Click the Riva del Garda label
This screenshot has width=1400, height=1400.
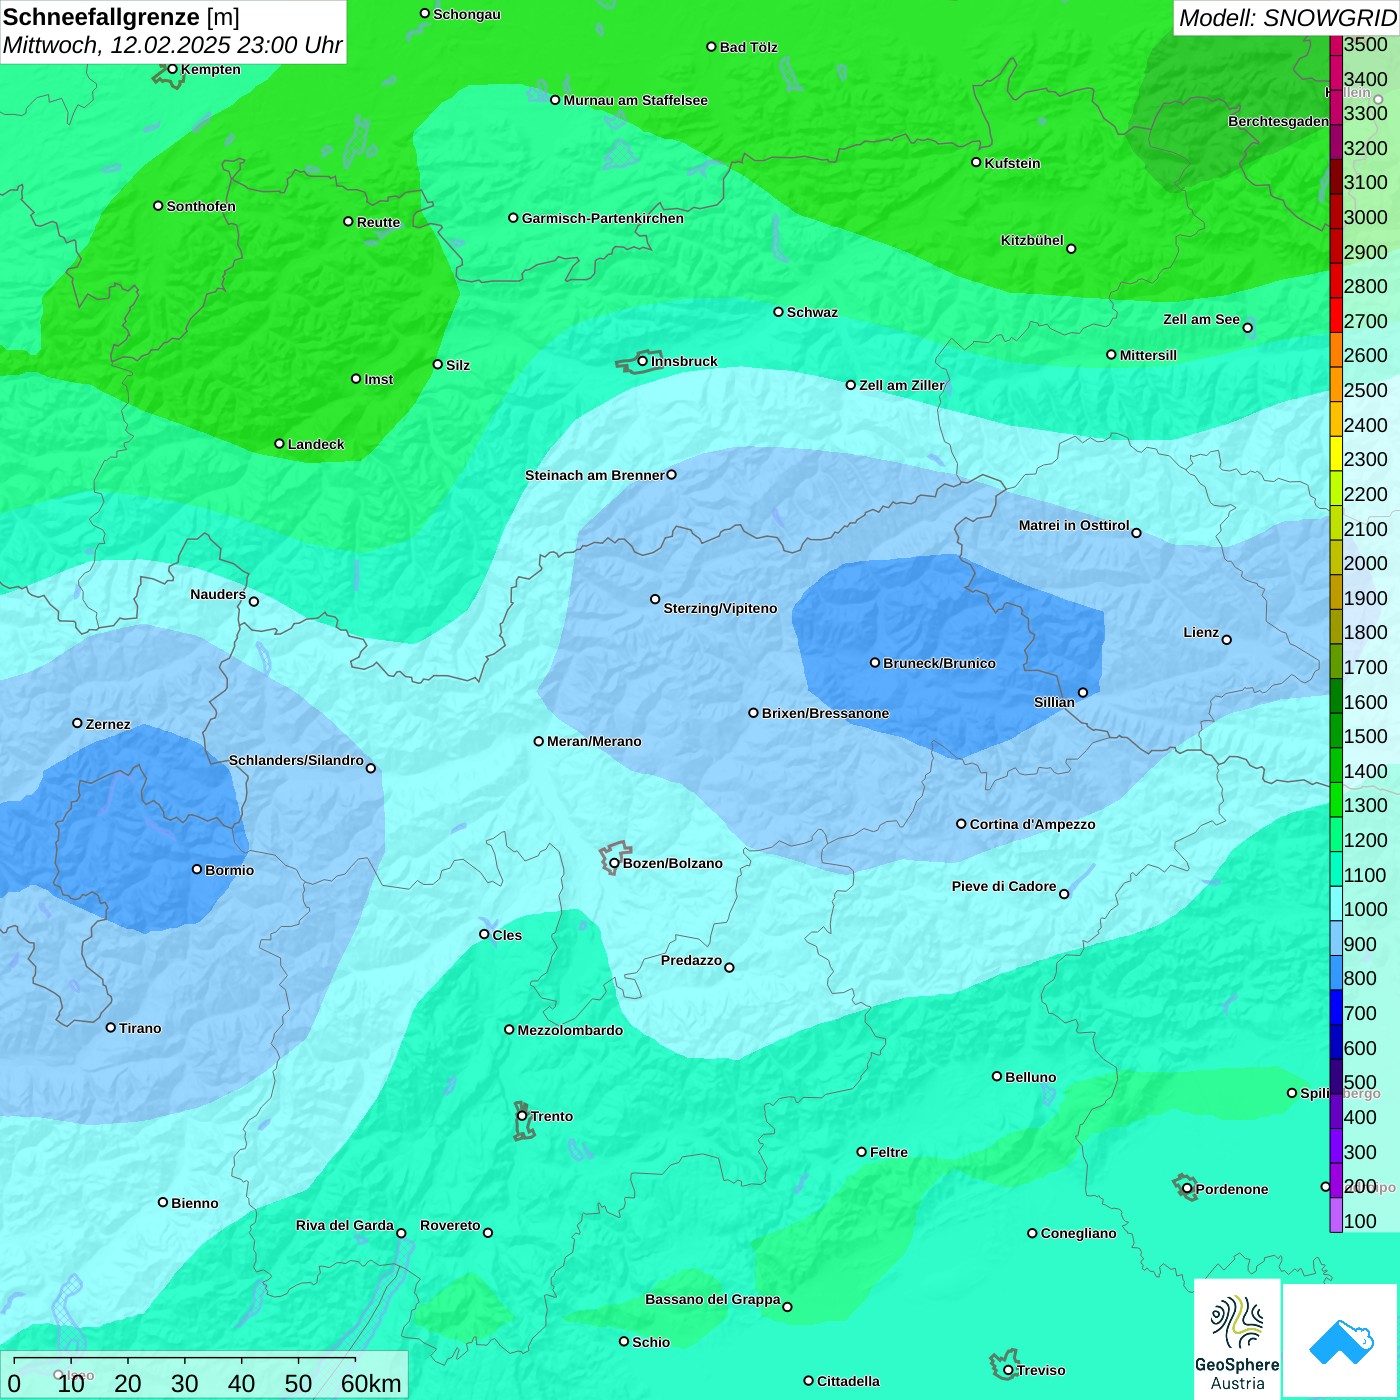345,1225
